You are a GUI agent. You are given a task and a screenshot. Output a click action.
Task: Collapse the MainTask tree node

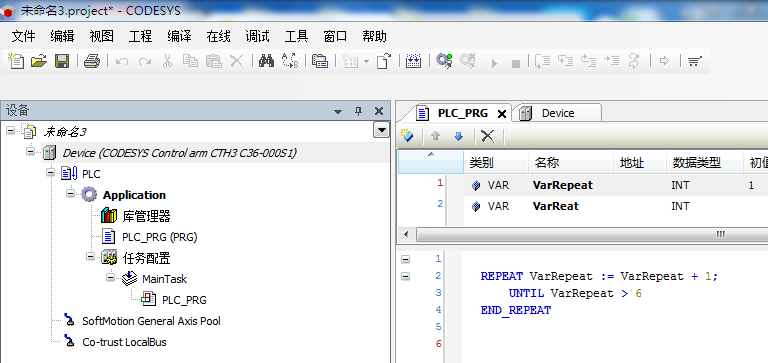click(111, 277)
